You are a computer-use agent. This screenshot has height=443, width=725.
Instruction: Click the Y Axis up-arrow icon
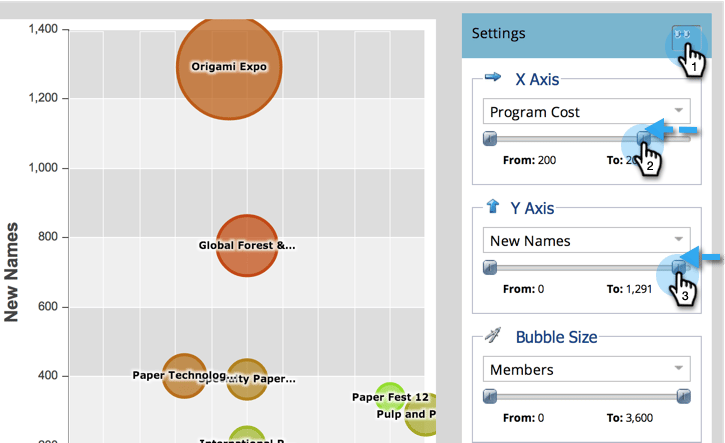(492, 207)
